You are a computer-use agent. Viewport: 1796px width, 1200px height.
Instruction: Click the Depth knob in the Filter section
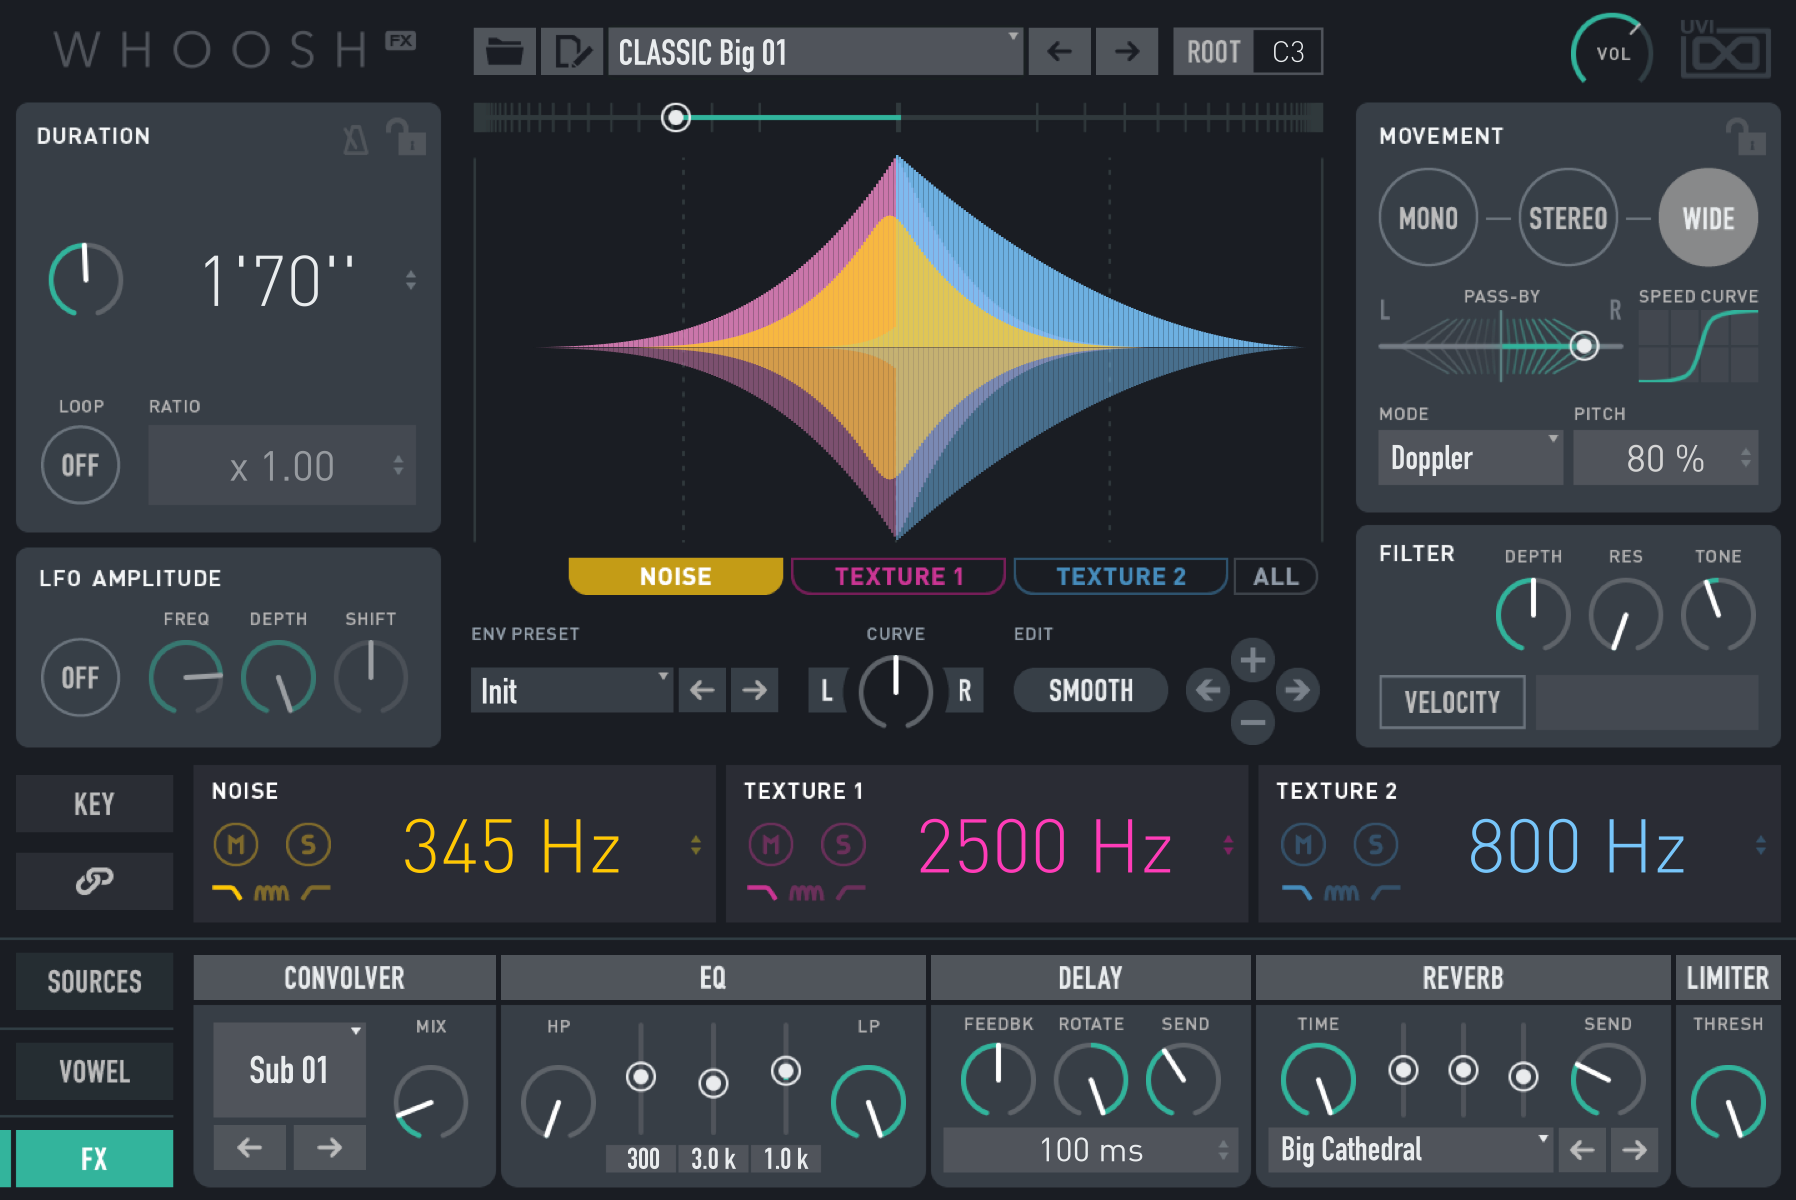(1532, 614)
